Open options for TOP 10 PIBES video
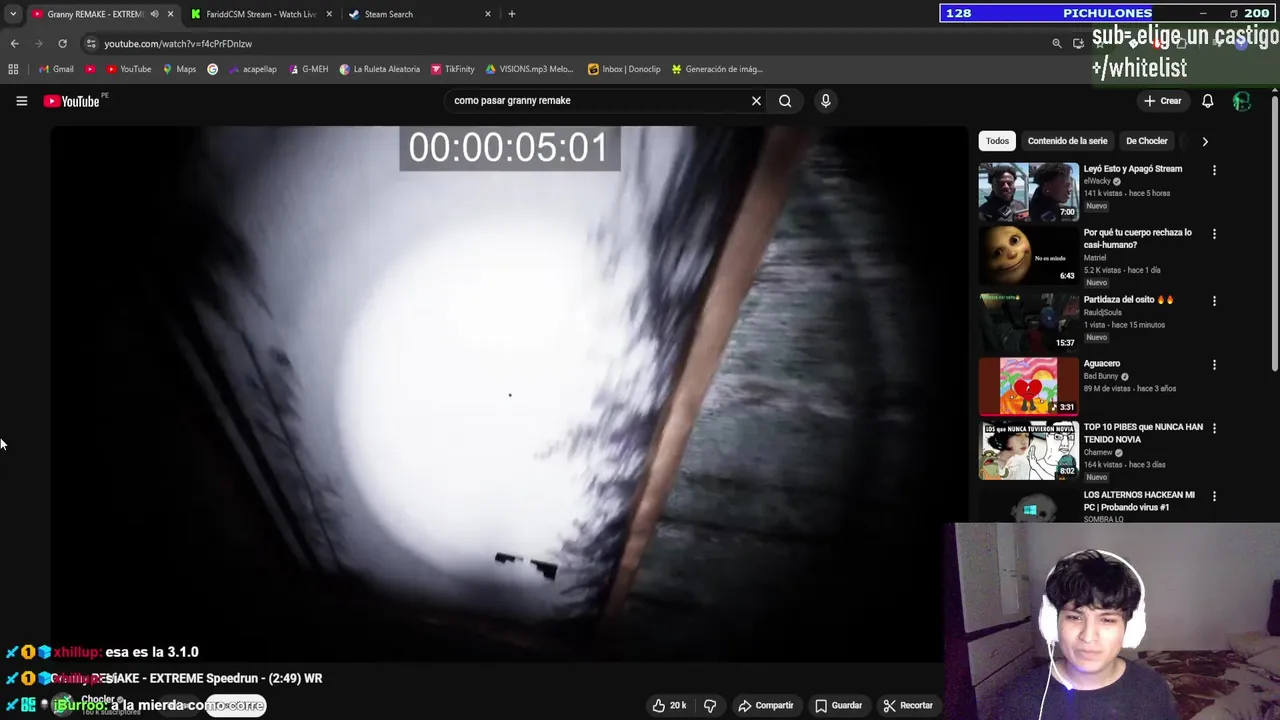The height and width of the screenshot is (720, 1280). click(x=1214, y=428)
